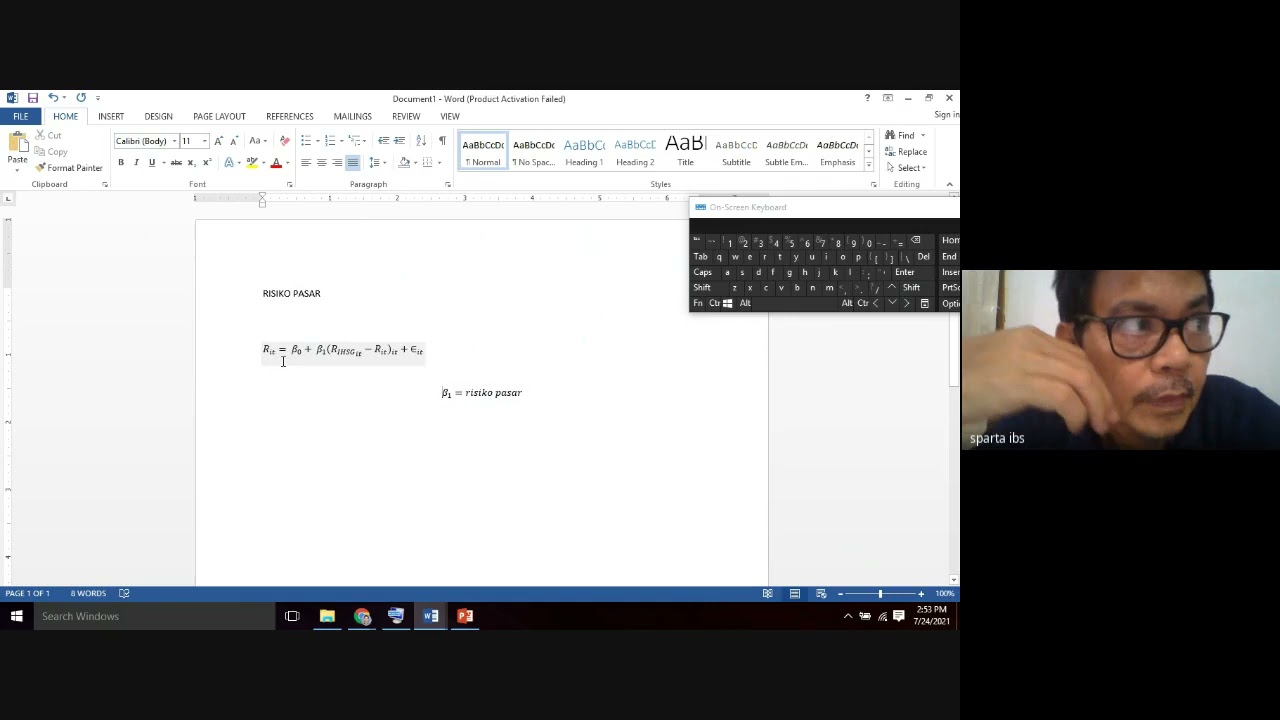Toggle justified text alignment
Screen dimensions: 1280x720
click(x=353, y=163)
